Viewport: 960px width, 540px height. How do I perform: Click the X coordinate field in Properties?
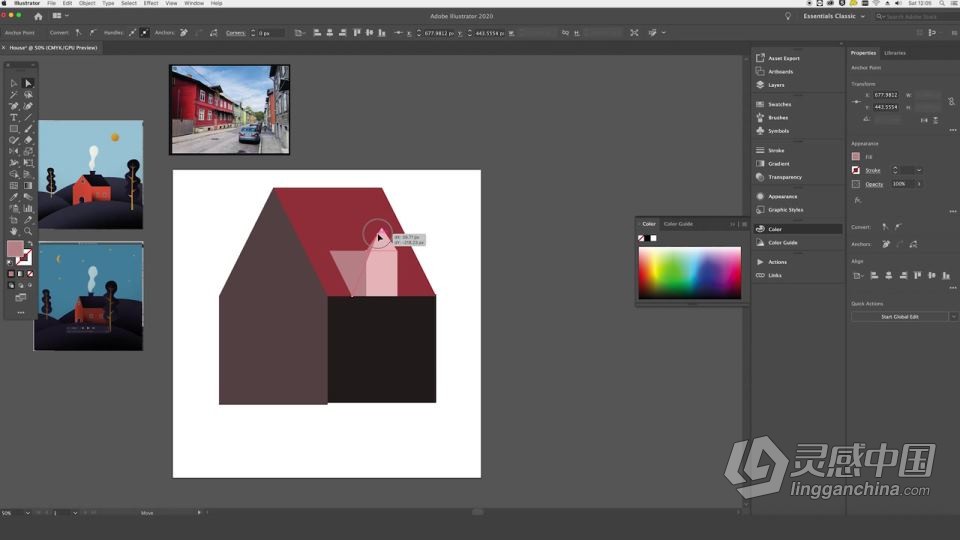tap(885, 95)
